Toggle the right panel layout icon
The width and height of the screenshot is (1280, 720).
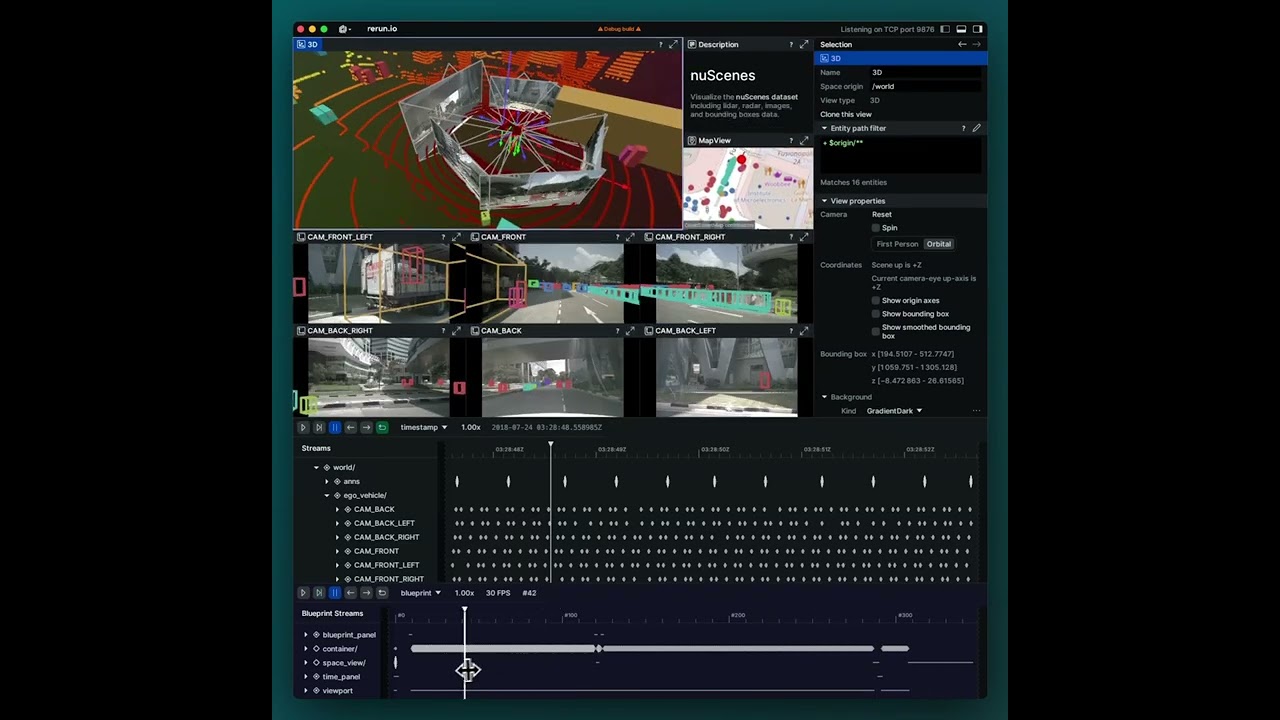(977, 29)
